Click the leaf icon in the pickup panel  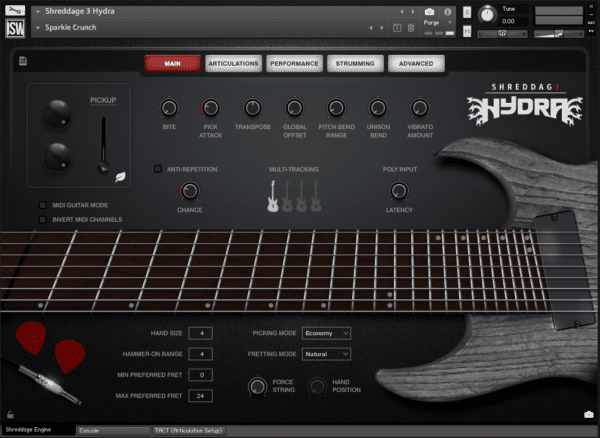120,177
